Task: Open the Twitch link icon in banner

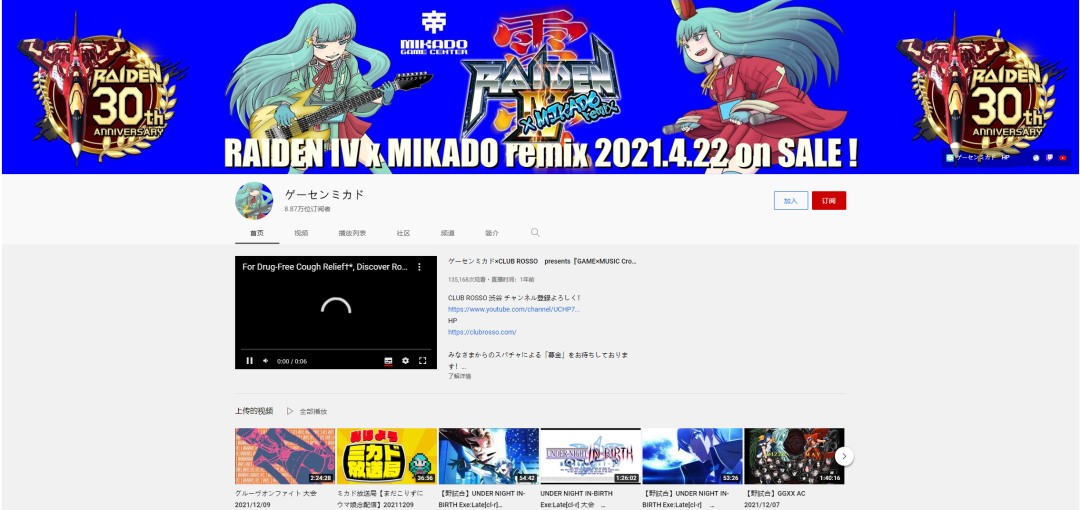Action: click(x=1050, y=157)
